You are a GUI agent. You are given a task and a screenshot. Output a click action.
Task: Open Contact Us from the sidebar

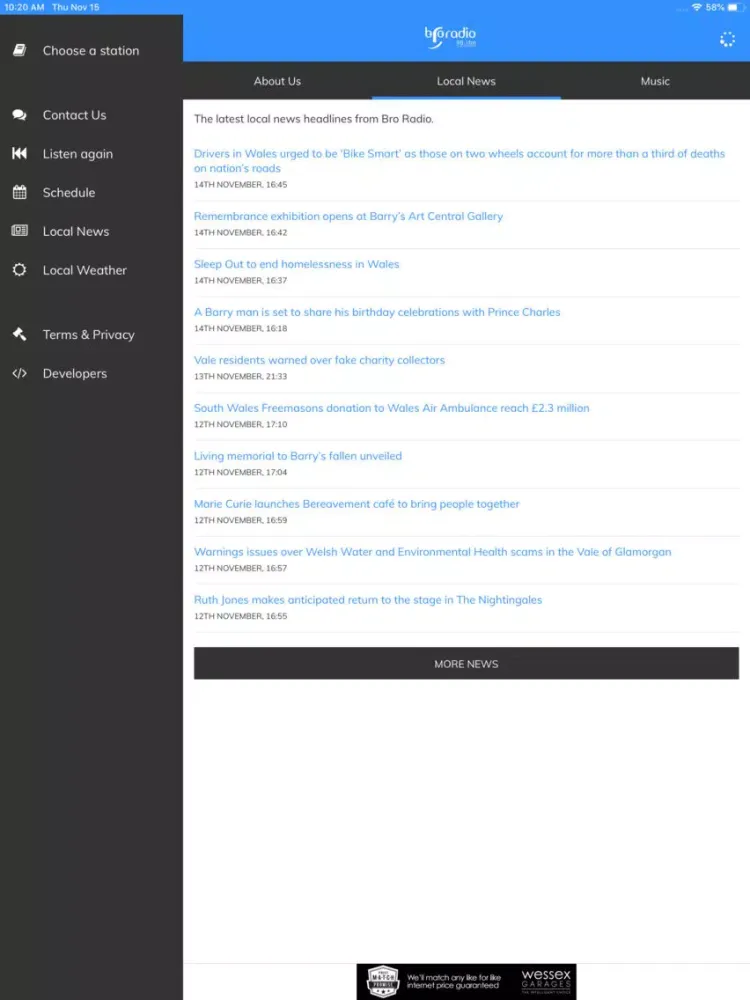tap(91, 115)
